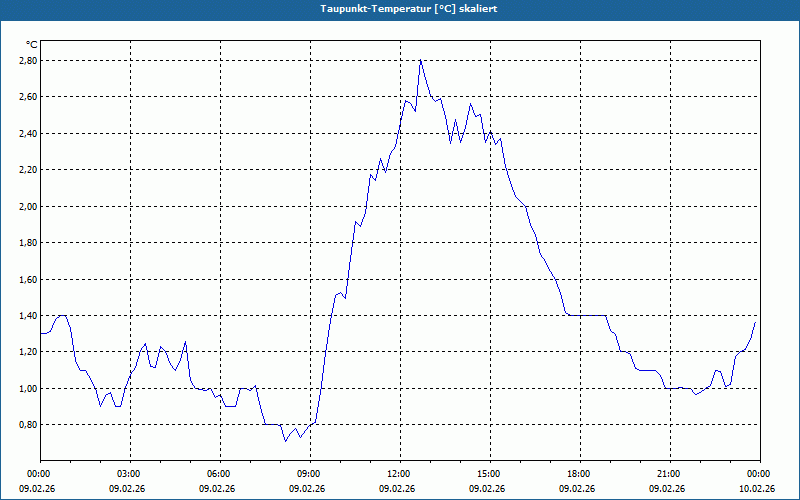Select the 09.02.26 date under 09:00

[307, 489]
